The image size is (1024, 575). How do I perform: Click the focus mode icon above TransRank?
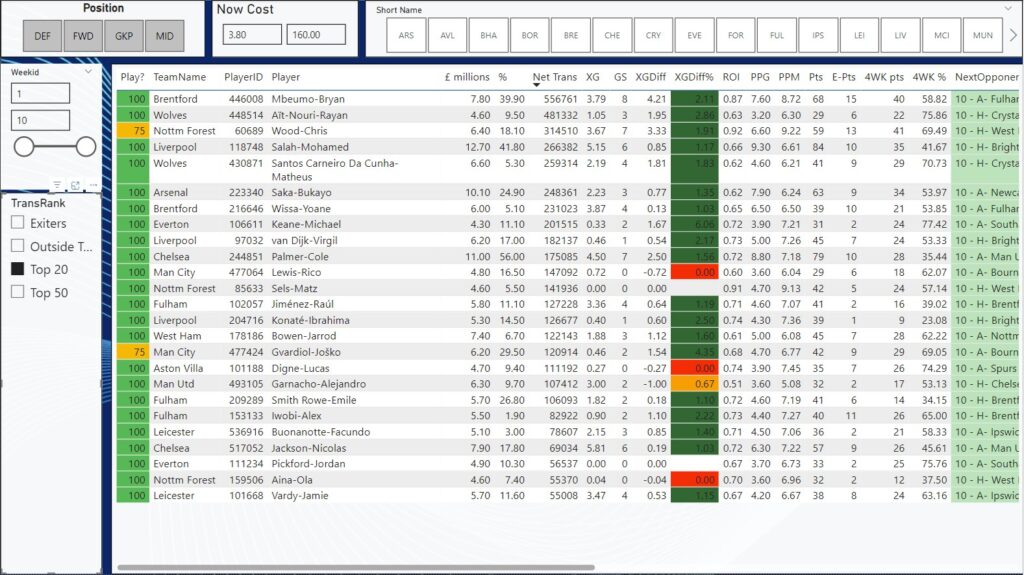pos(75,185)
